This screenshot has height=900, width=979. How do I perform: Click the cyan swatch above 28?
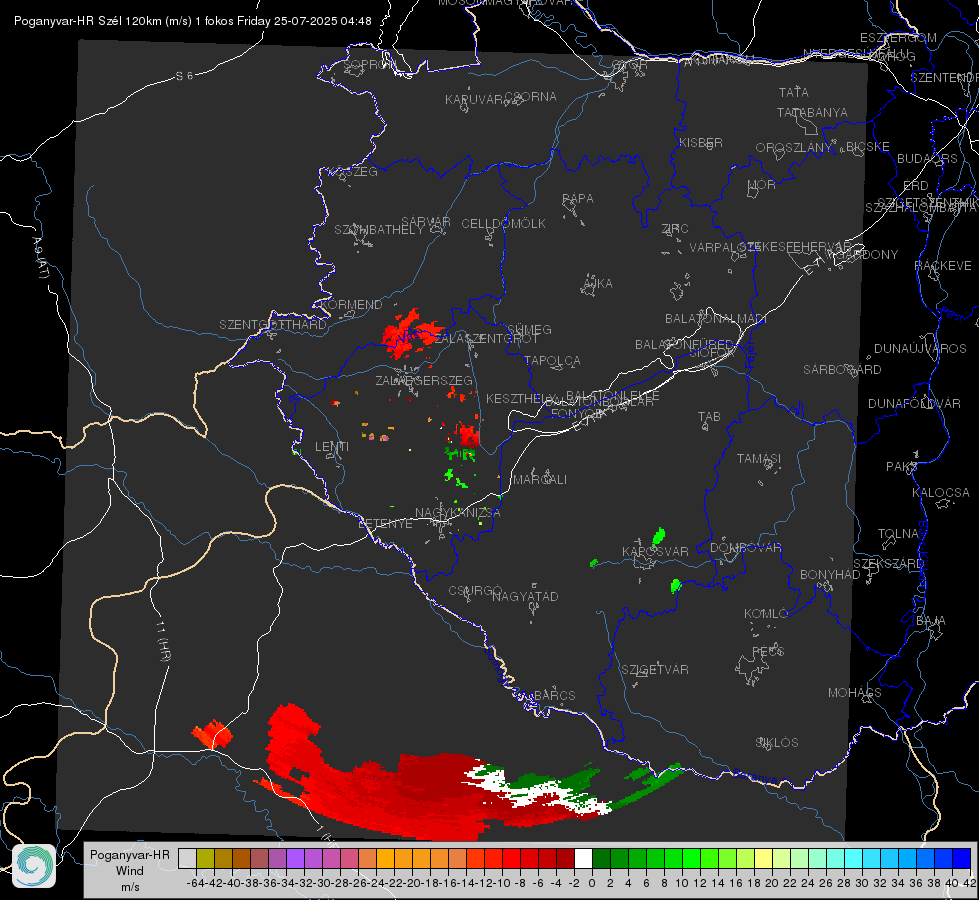(x=854, y=858)
